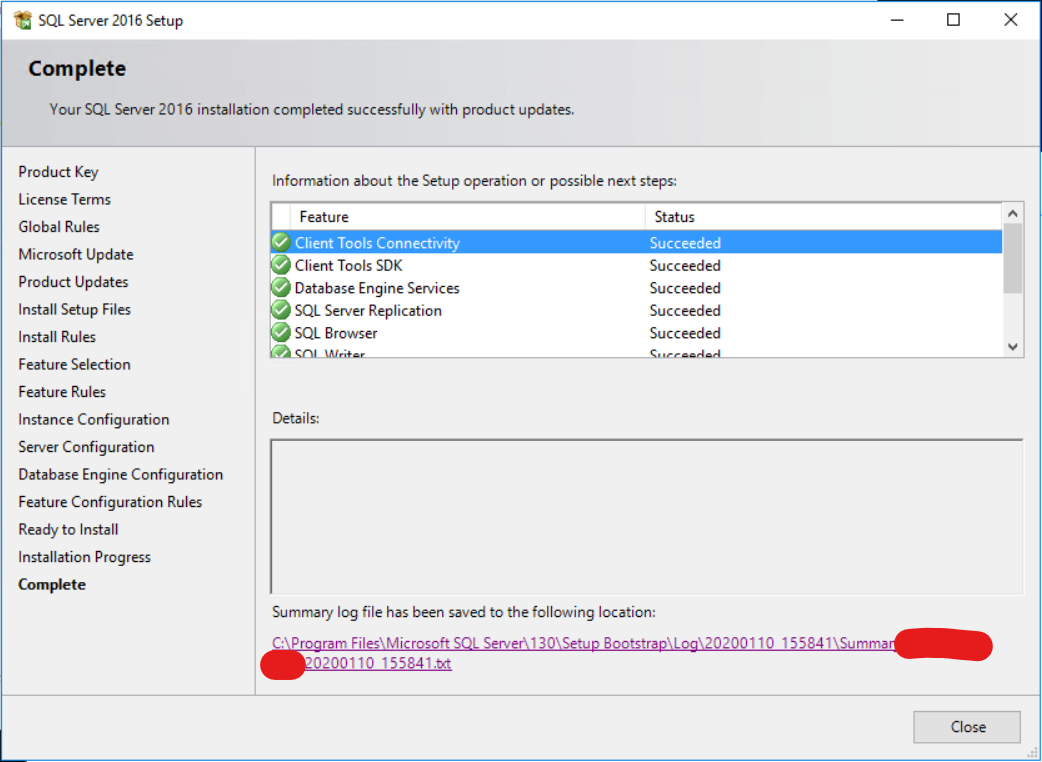Click Microsoft Update step in sidebar
Viewport: 1042px width, 762px height.
pyautogui.click(x=76, y=254)
